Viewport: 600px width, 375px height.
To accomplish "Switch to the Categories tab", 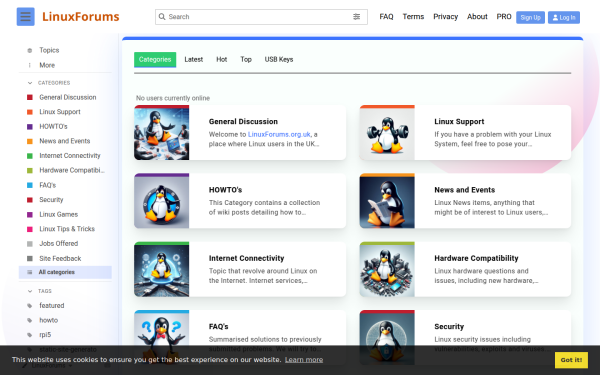I will 155,60.
